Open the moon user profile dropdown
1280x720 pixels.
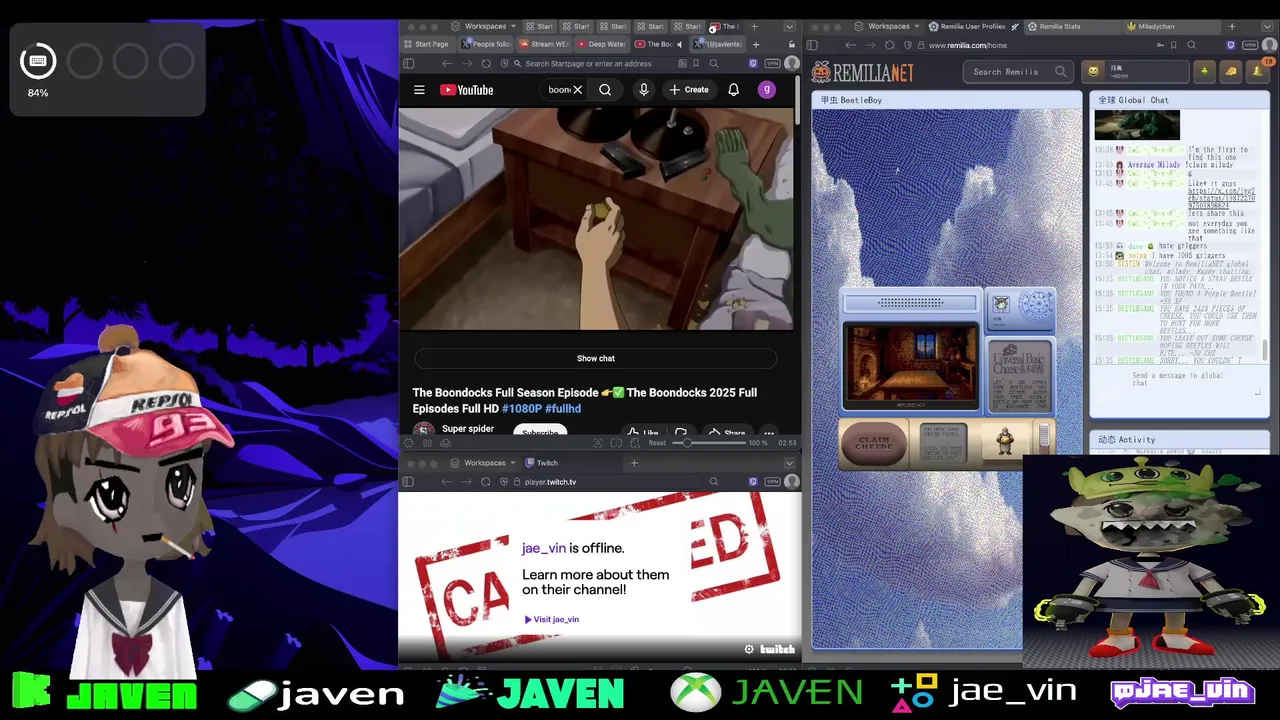[1135, 71]
